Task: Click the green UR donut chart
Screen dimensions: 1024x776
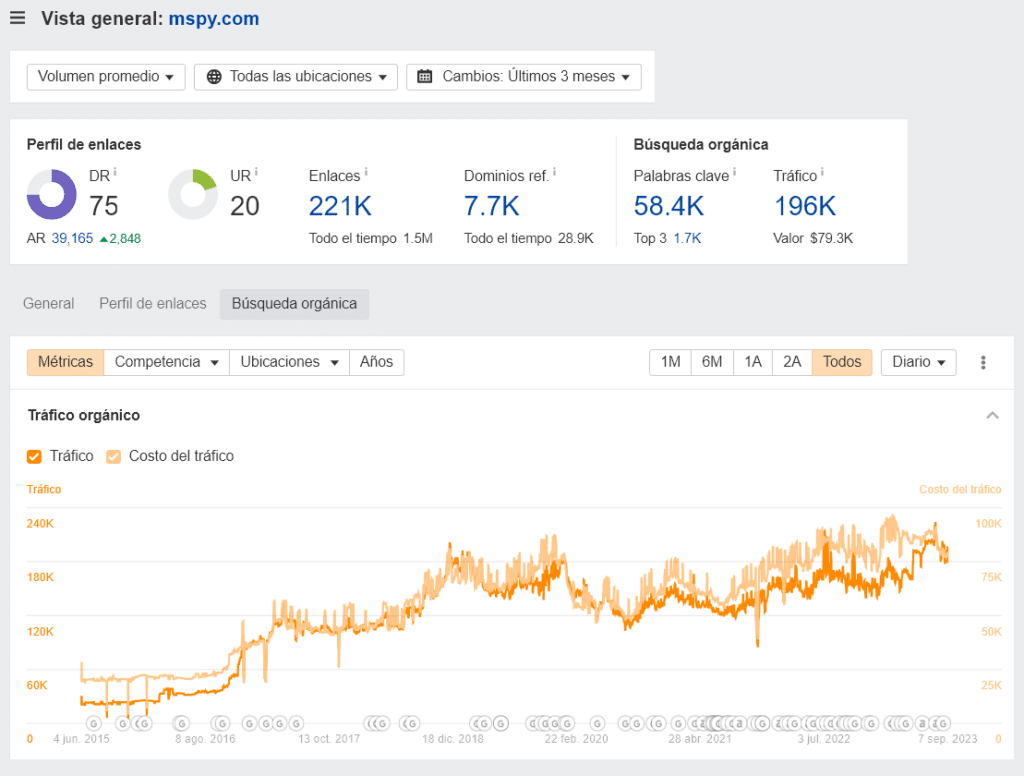Action: coord(193,195)
